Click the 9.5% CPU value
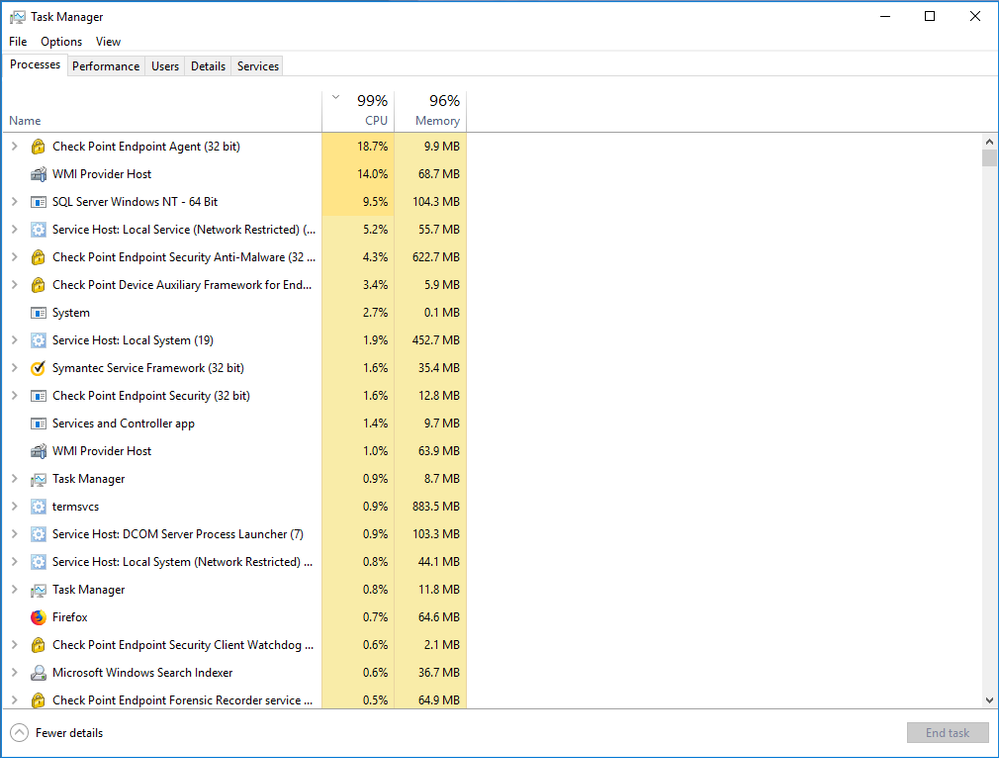 [x=375, y=202]
